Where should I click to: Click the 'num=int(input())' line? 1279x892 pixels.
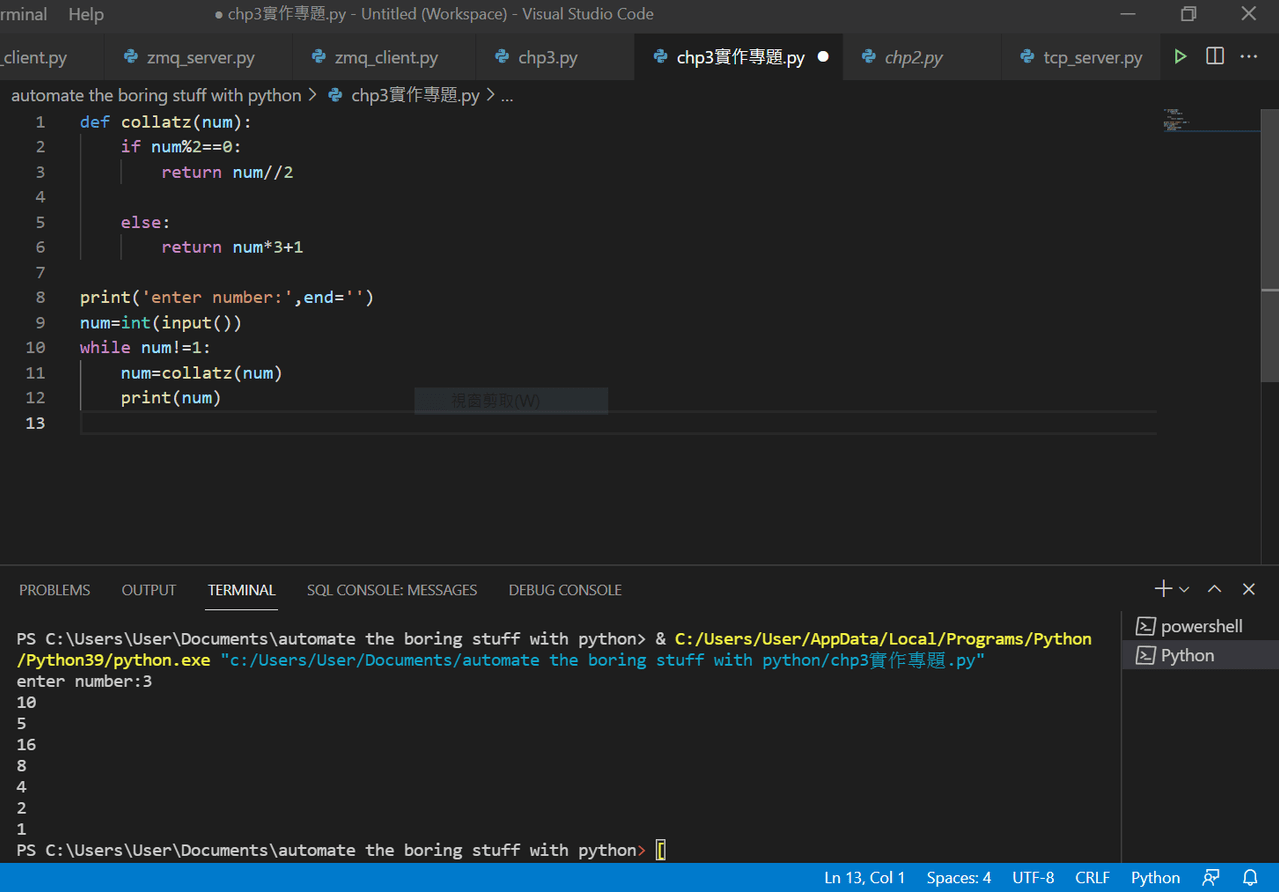(161, 323)
